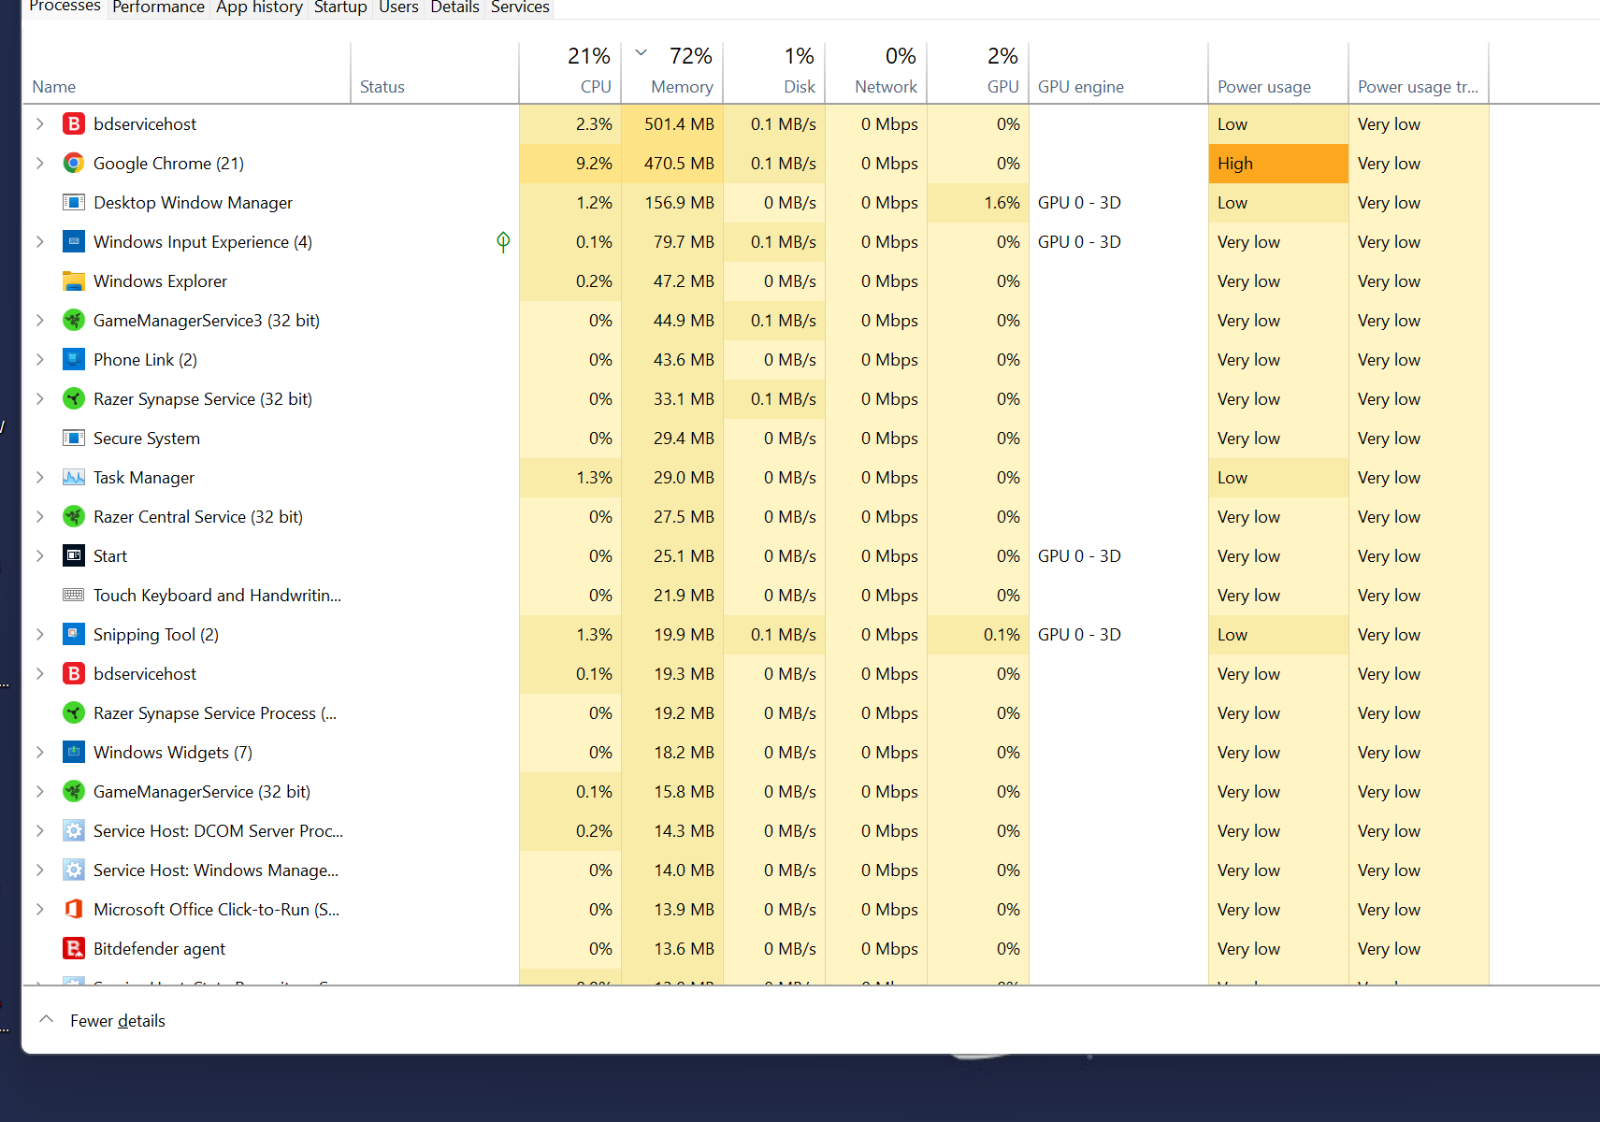
Task: Click the Razer Synapse Service Process icon
Action: [x=73, y=713]
